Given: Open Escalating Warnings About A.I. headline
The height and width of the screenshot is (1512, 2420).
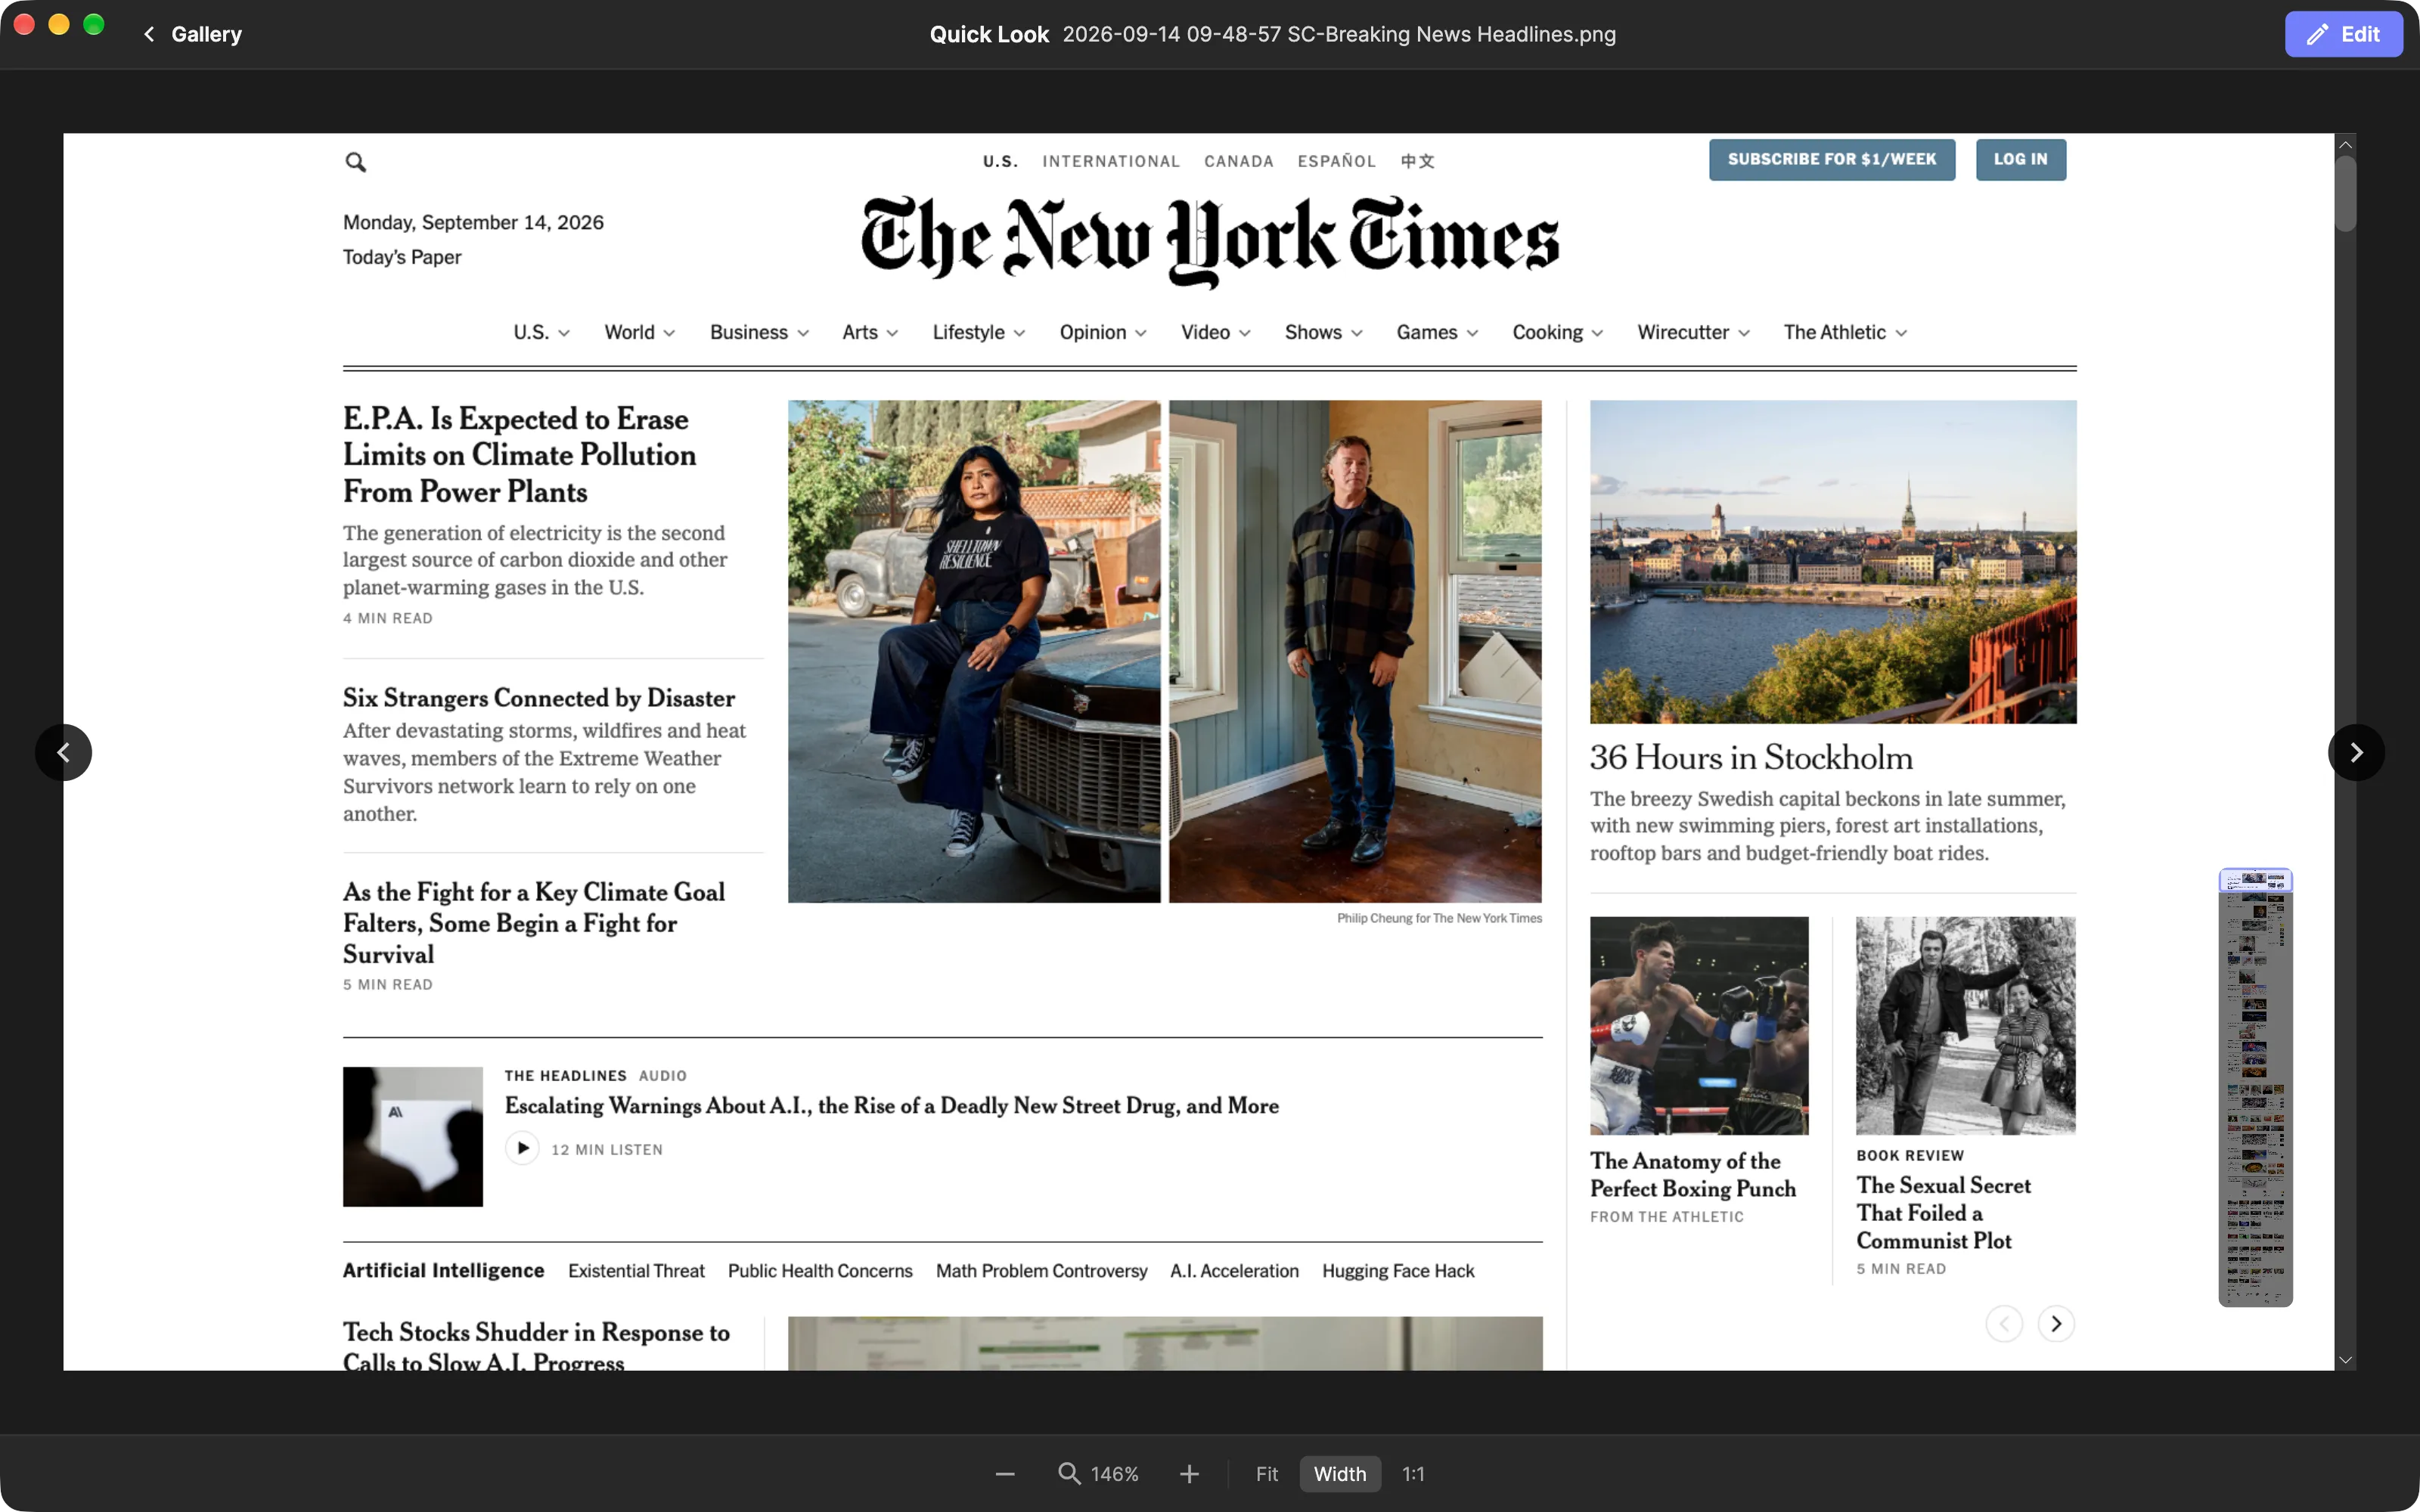Looking at the screenshot, I should click(x=892, y=1105).
